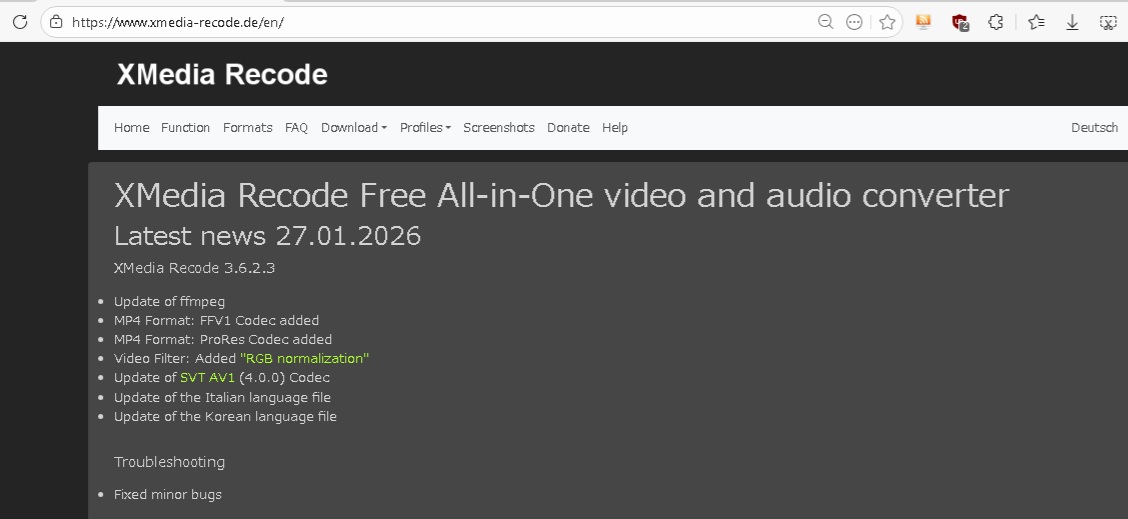This screenshot has width=1128, height=519.
Task: Reload the page with the refresh icon
Action: pyautogui.click(x=20, y=22)
